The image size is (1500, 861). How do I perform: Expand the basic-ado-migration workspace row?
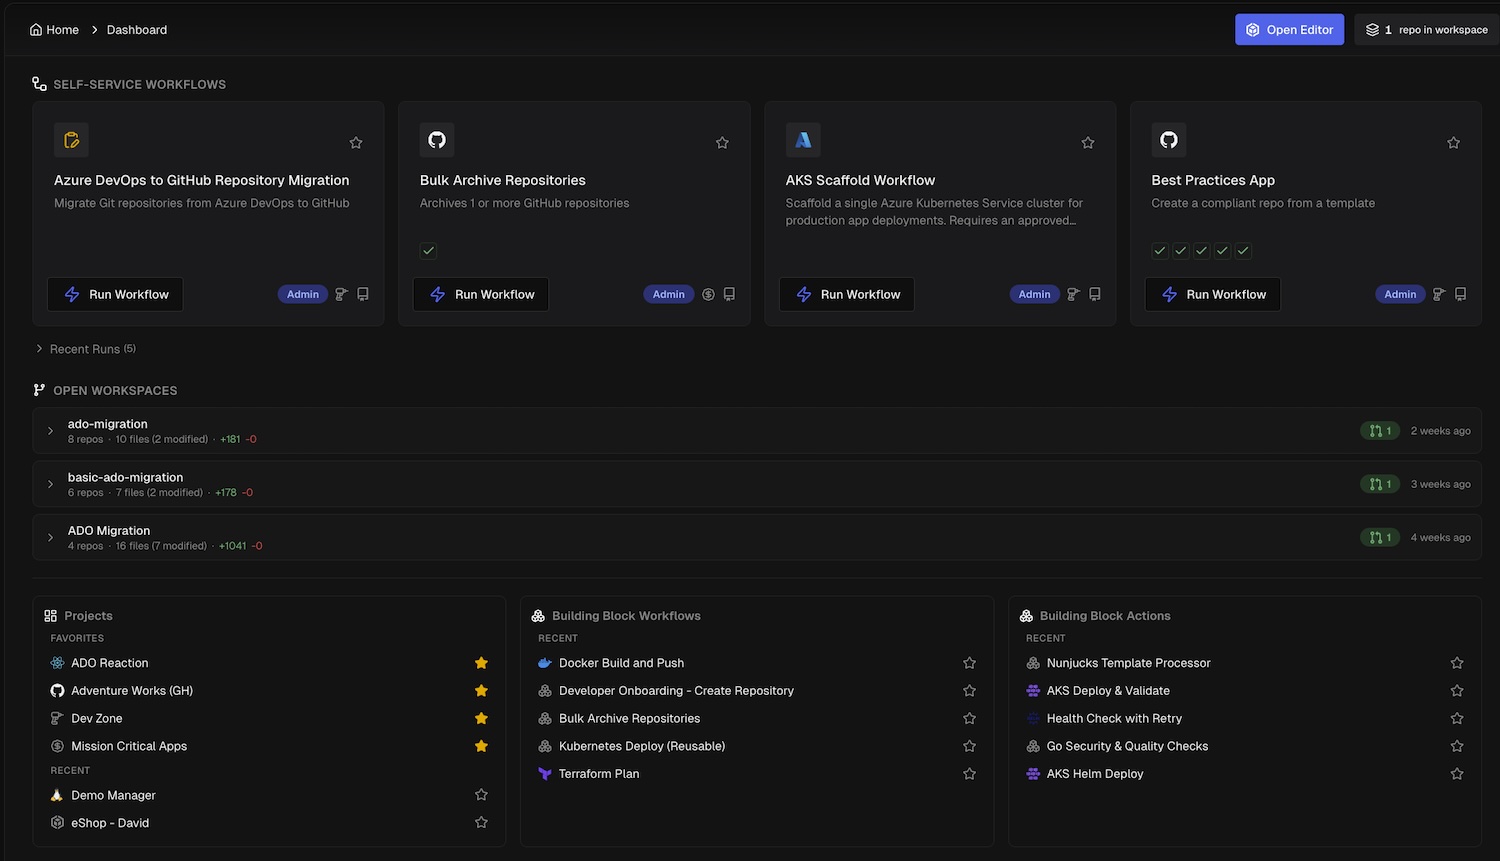coord(50,484)
